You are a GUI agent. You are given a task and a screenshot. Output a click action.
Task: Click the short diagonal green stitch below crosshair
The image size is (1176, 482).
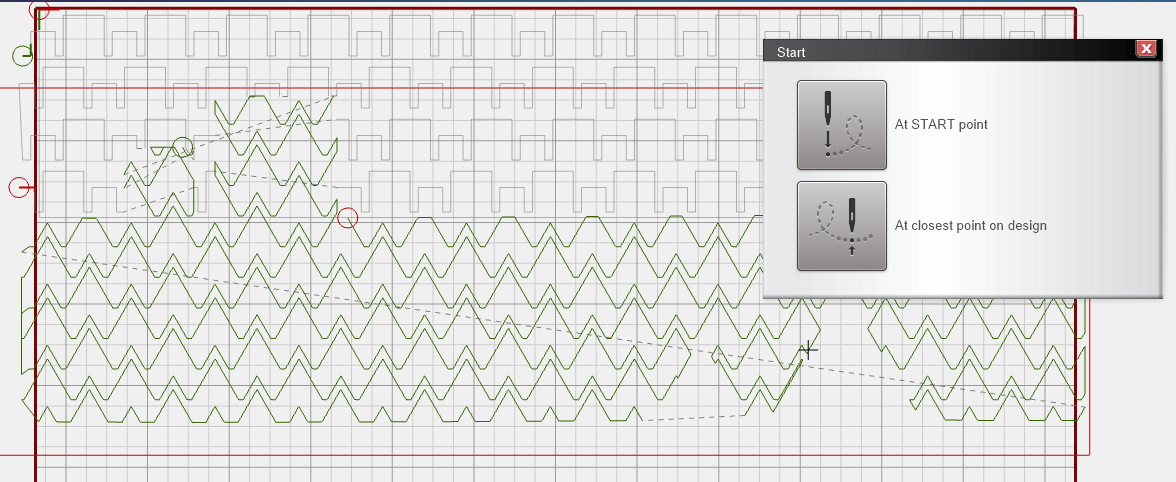[790, 382]
